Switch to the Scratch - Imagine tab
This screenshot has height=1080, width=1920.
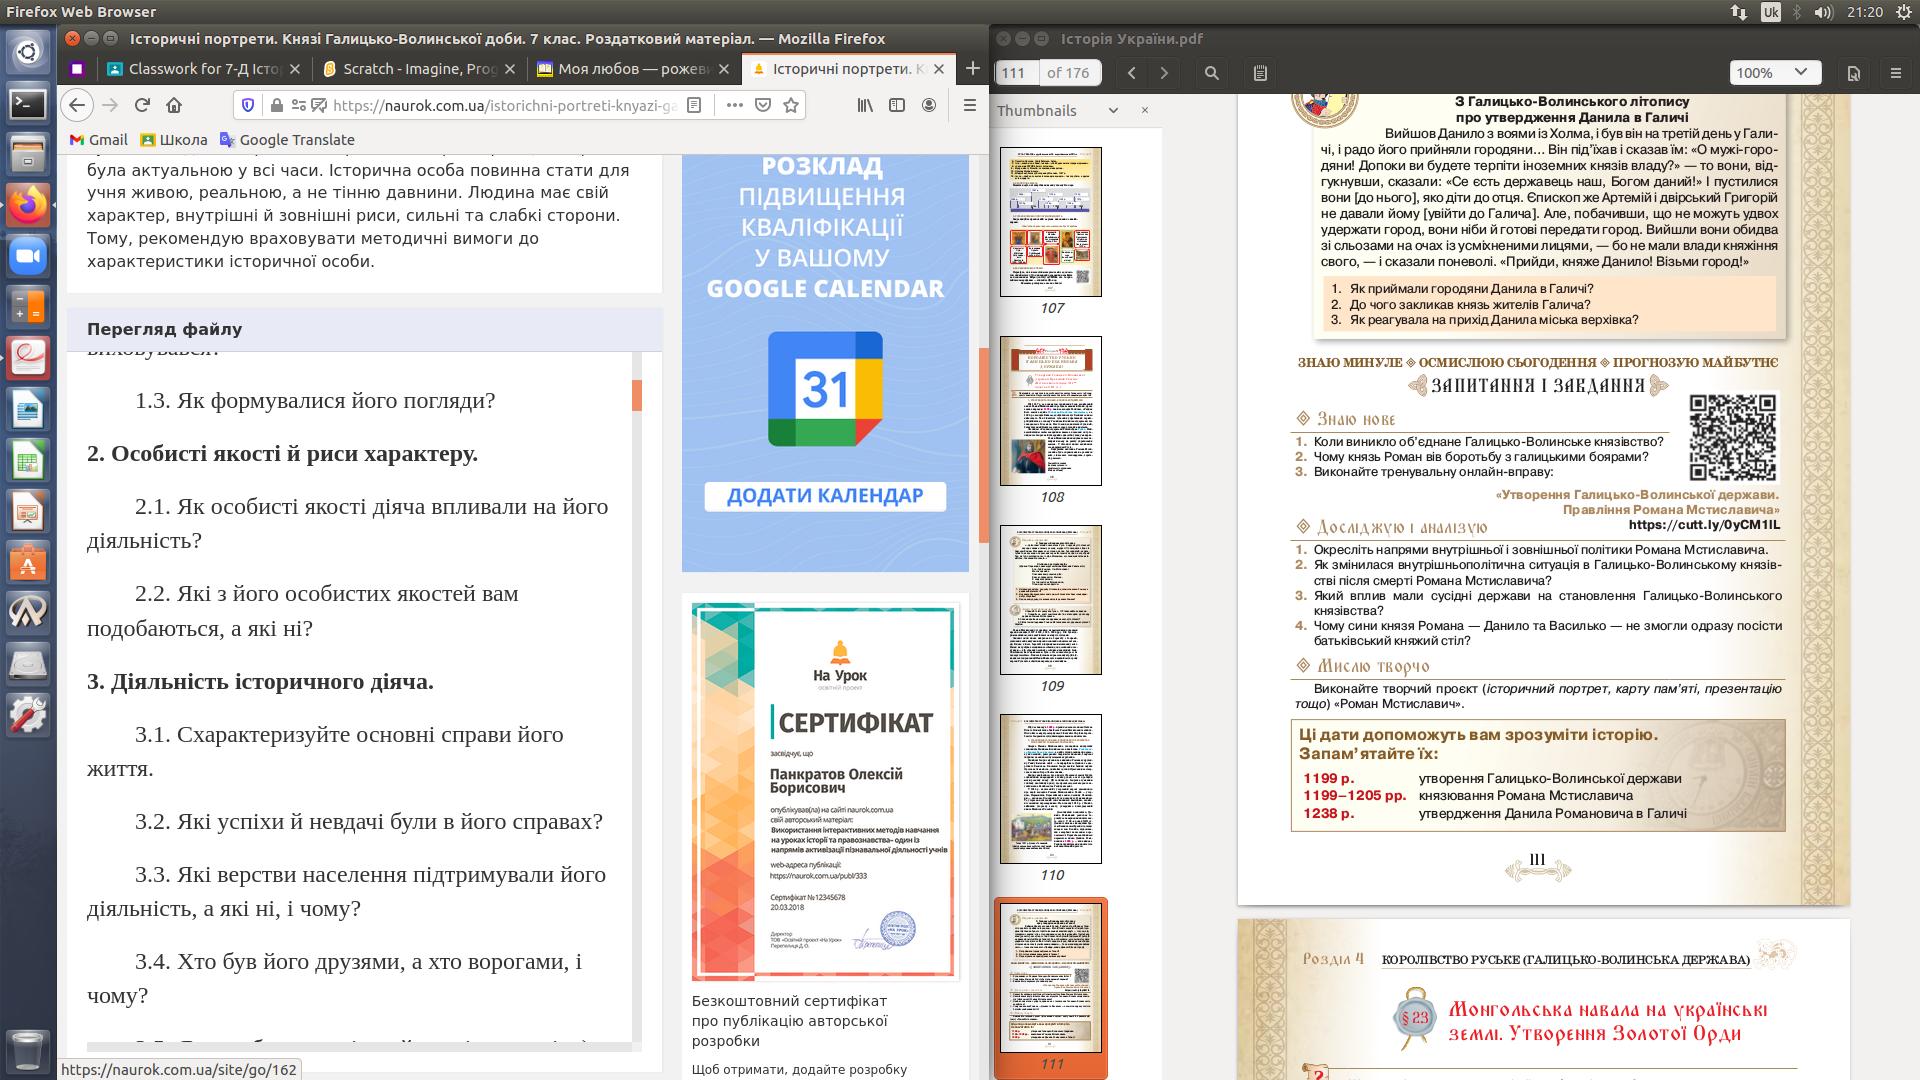point(419,69)
